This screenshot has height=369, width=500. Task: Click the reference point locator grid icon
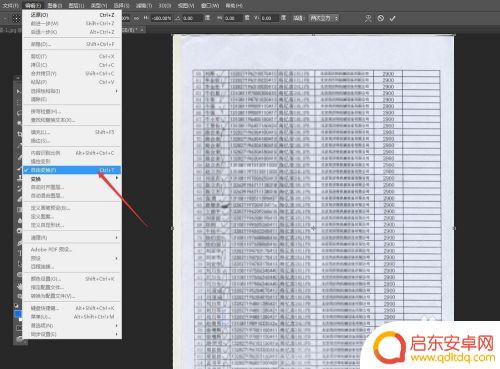(16, 18)
